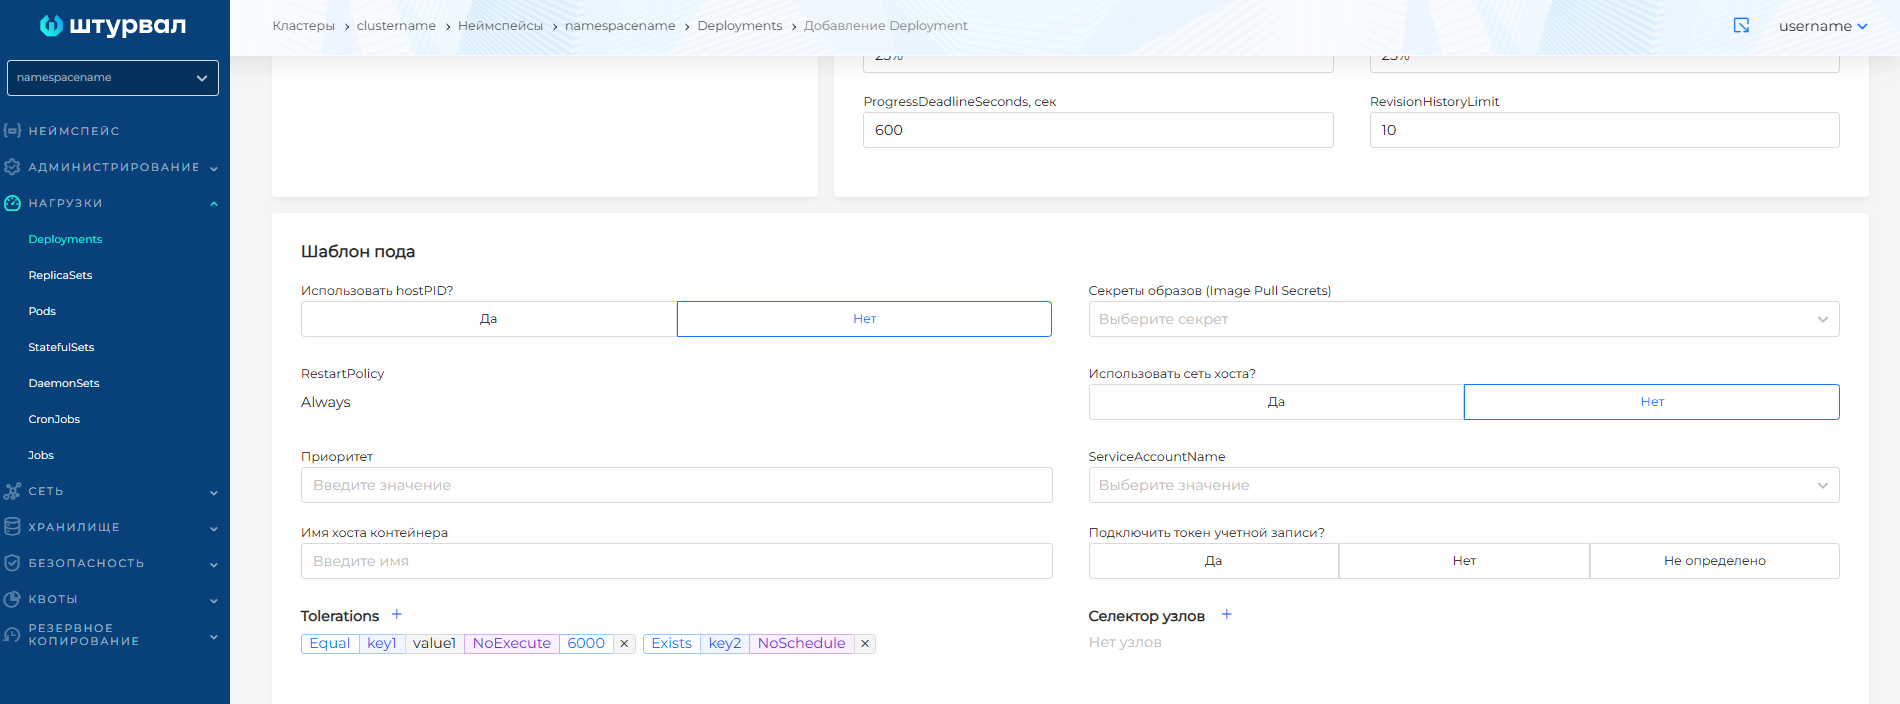Click the Безопасность shield icon
Screen dimensions: 1900x704
click(x=12, y=563)
